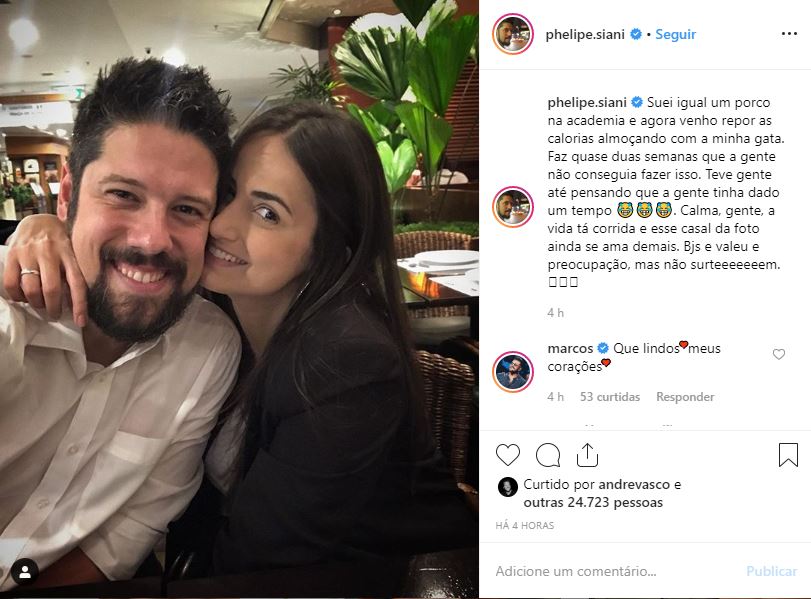The height and width of the screenshot is (599, 811).
Task: Share the post via upload arrow icon
Action: coord(588,455)
